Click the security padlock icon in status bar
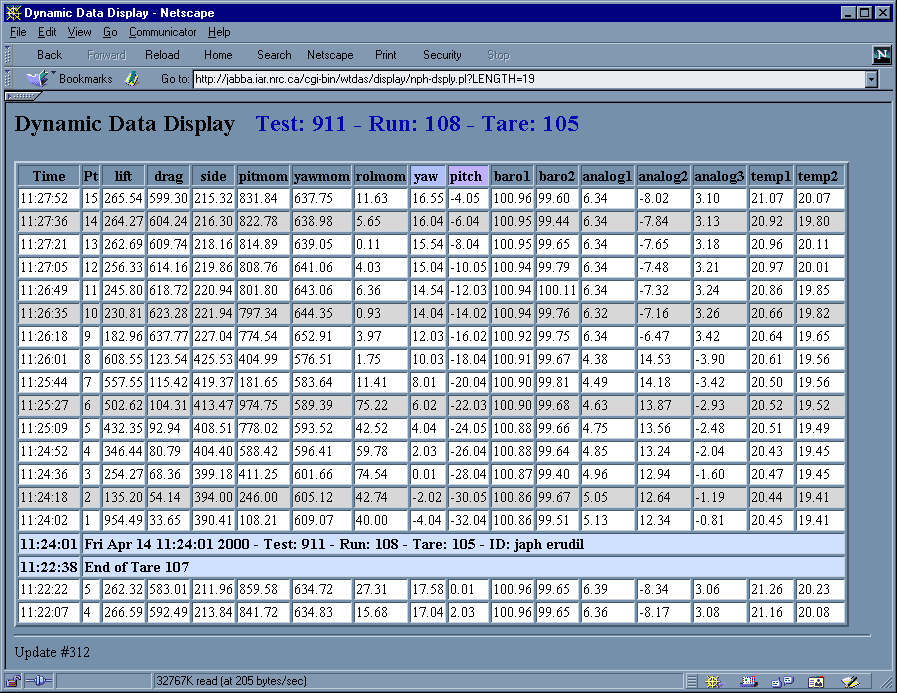This screenshot has width=897, height=693. [x=13, y=681]
